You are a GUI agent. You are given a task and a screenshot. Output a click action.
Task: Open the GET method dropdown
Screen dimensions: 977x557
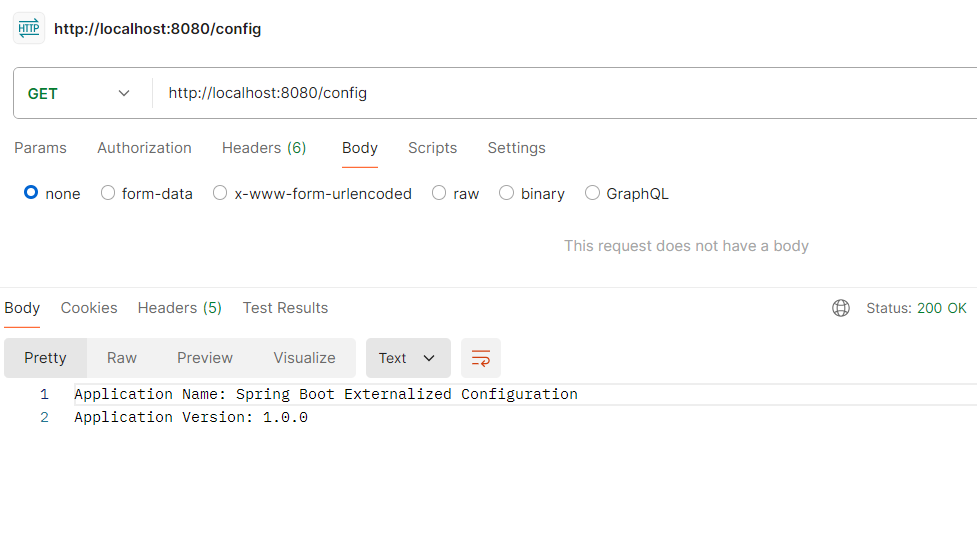point(80,93)
